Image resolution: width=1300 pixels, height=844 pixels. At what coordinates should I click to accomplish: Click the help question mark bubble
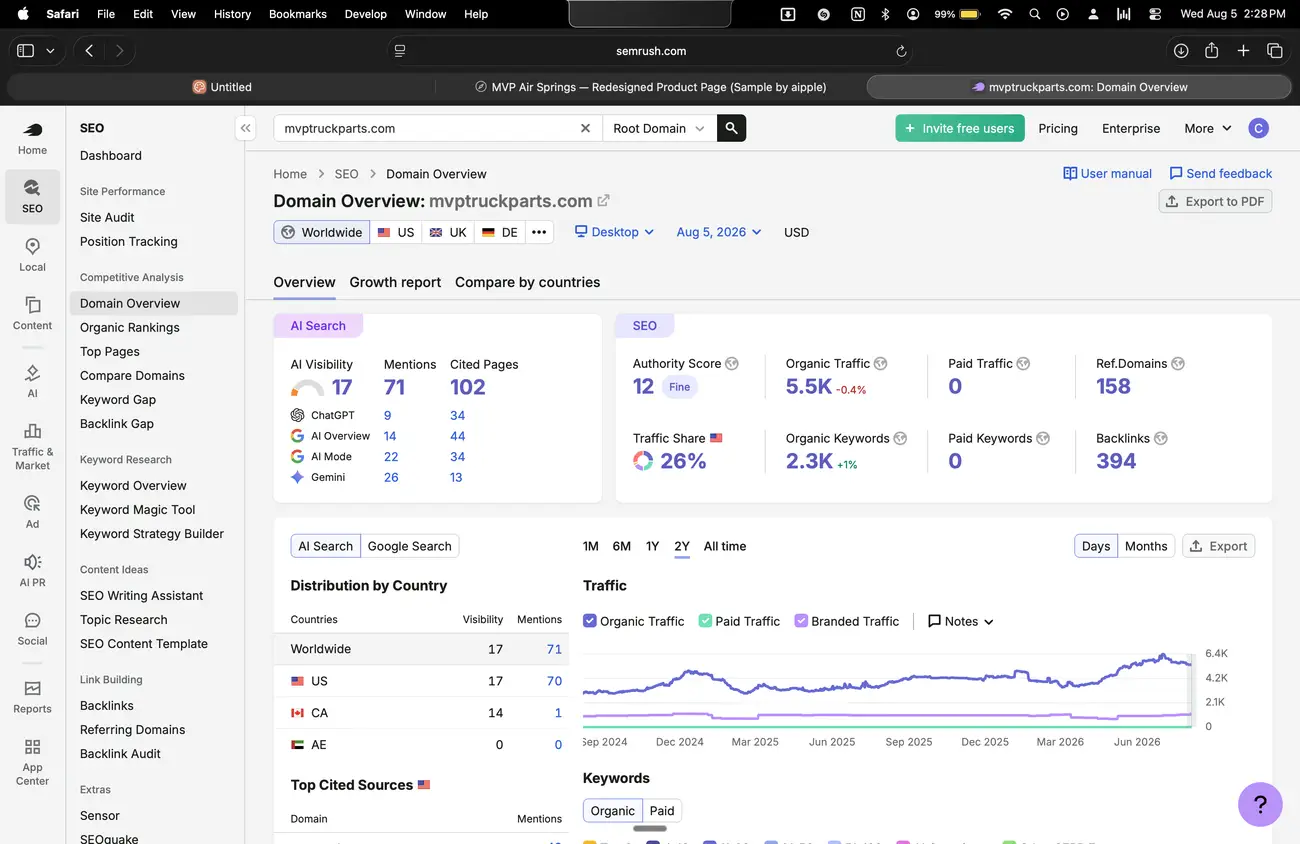(x=1260, y=804)
